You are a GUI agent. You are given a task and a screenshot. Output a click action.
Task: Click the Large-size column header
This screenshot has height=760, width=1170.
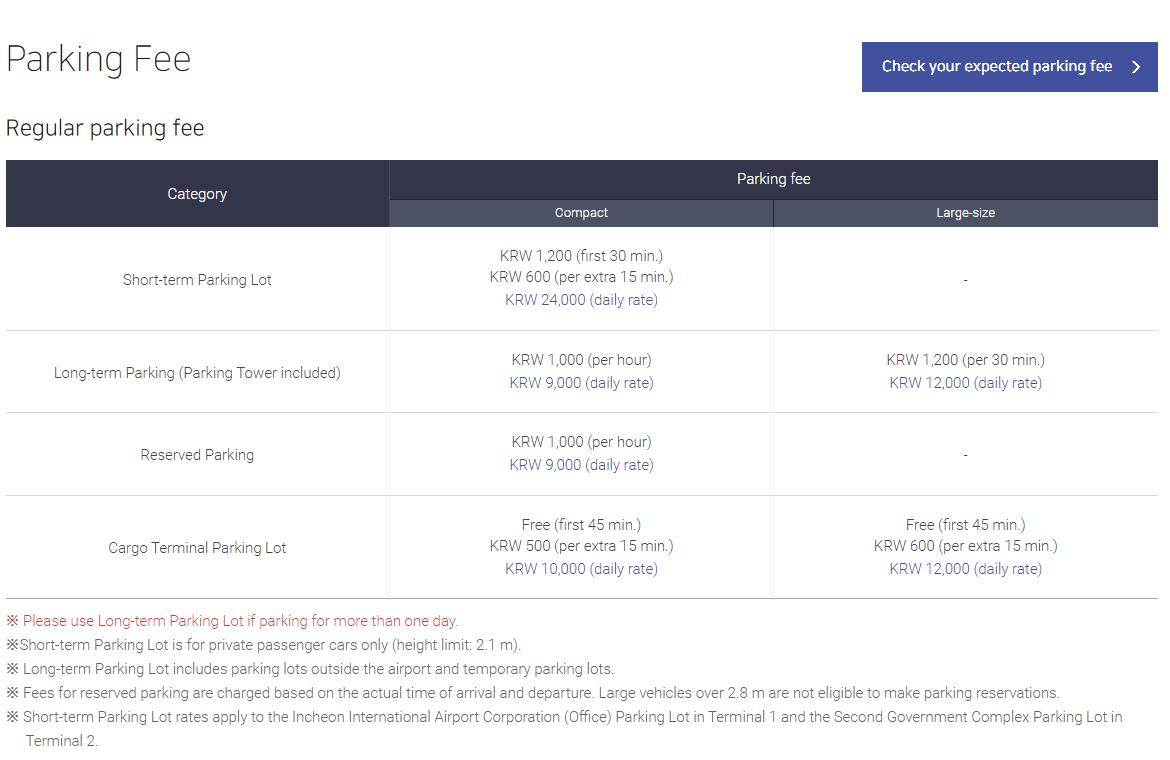coord(965,213)
